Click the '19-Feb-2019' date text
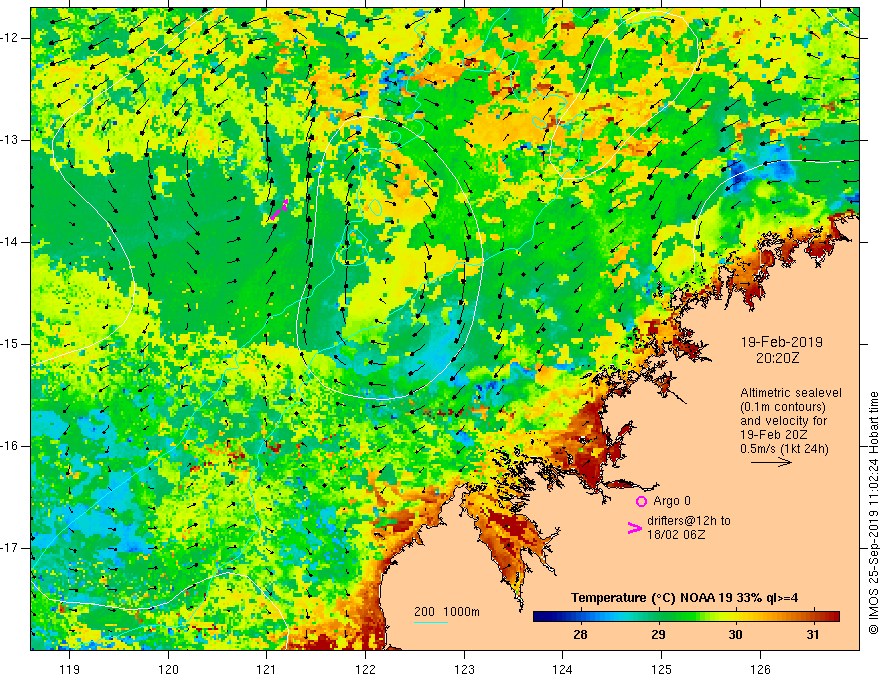Viewport: 880px width, 680px height. [x=781, y=342]
